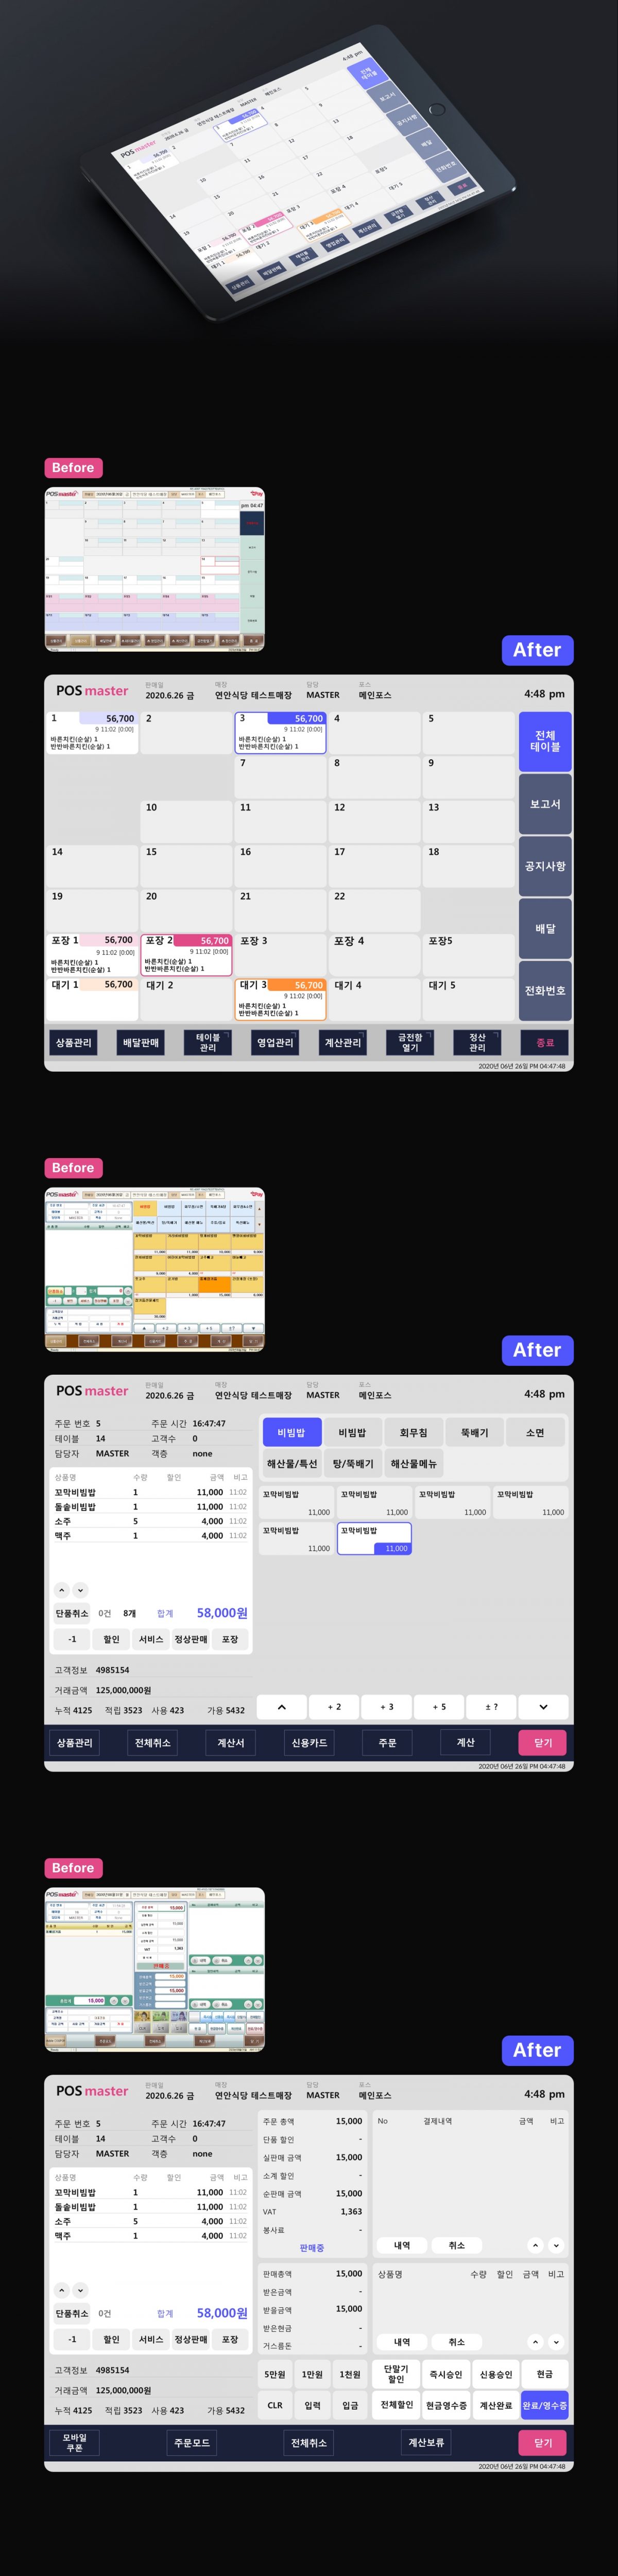Select the 전체 테이블 side button
618x2576 pixels.
pos(545,741)
